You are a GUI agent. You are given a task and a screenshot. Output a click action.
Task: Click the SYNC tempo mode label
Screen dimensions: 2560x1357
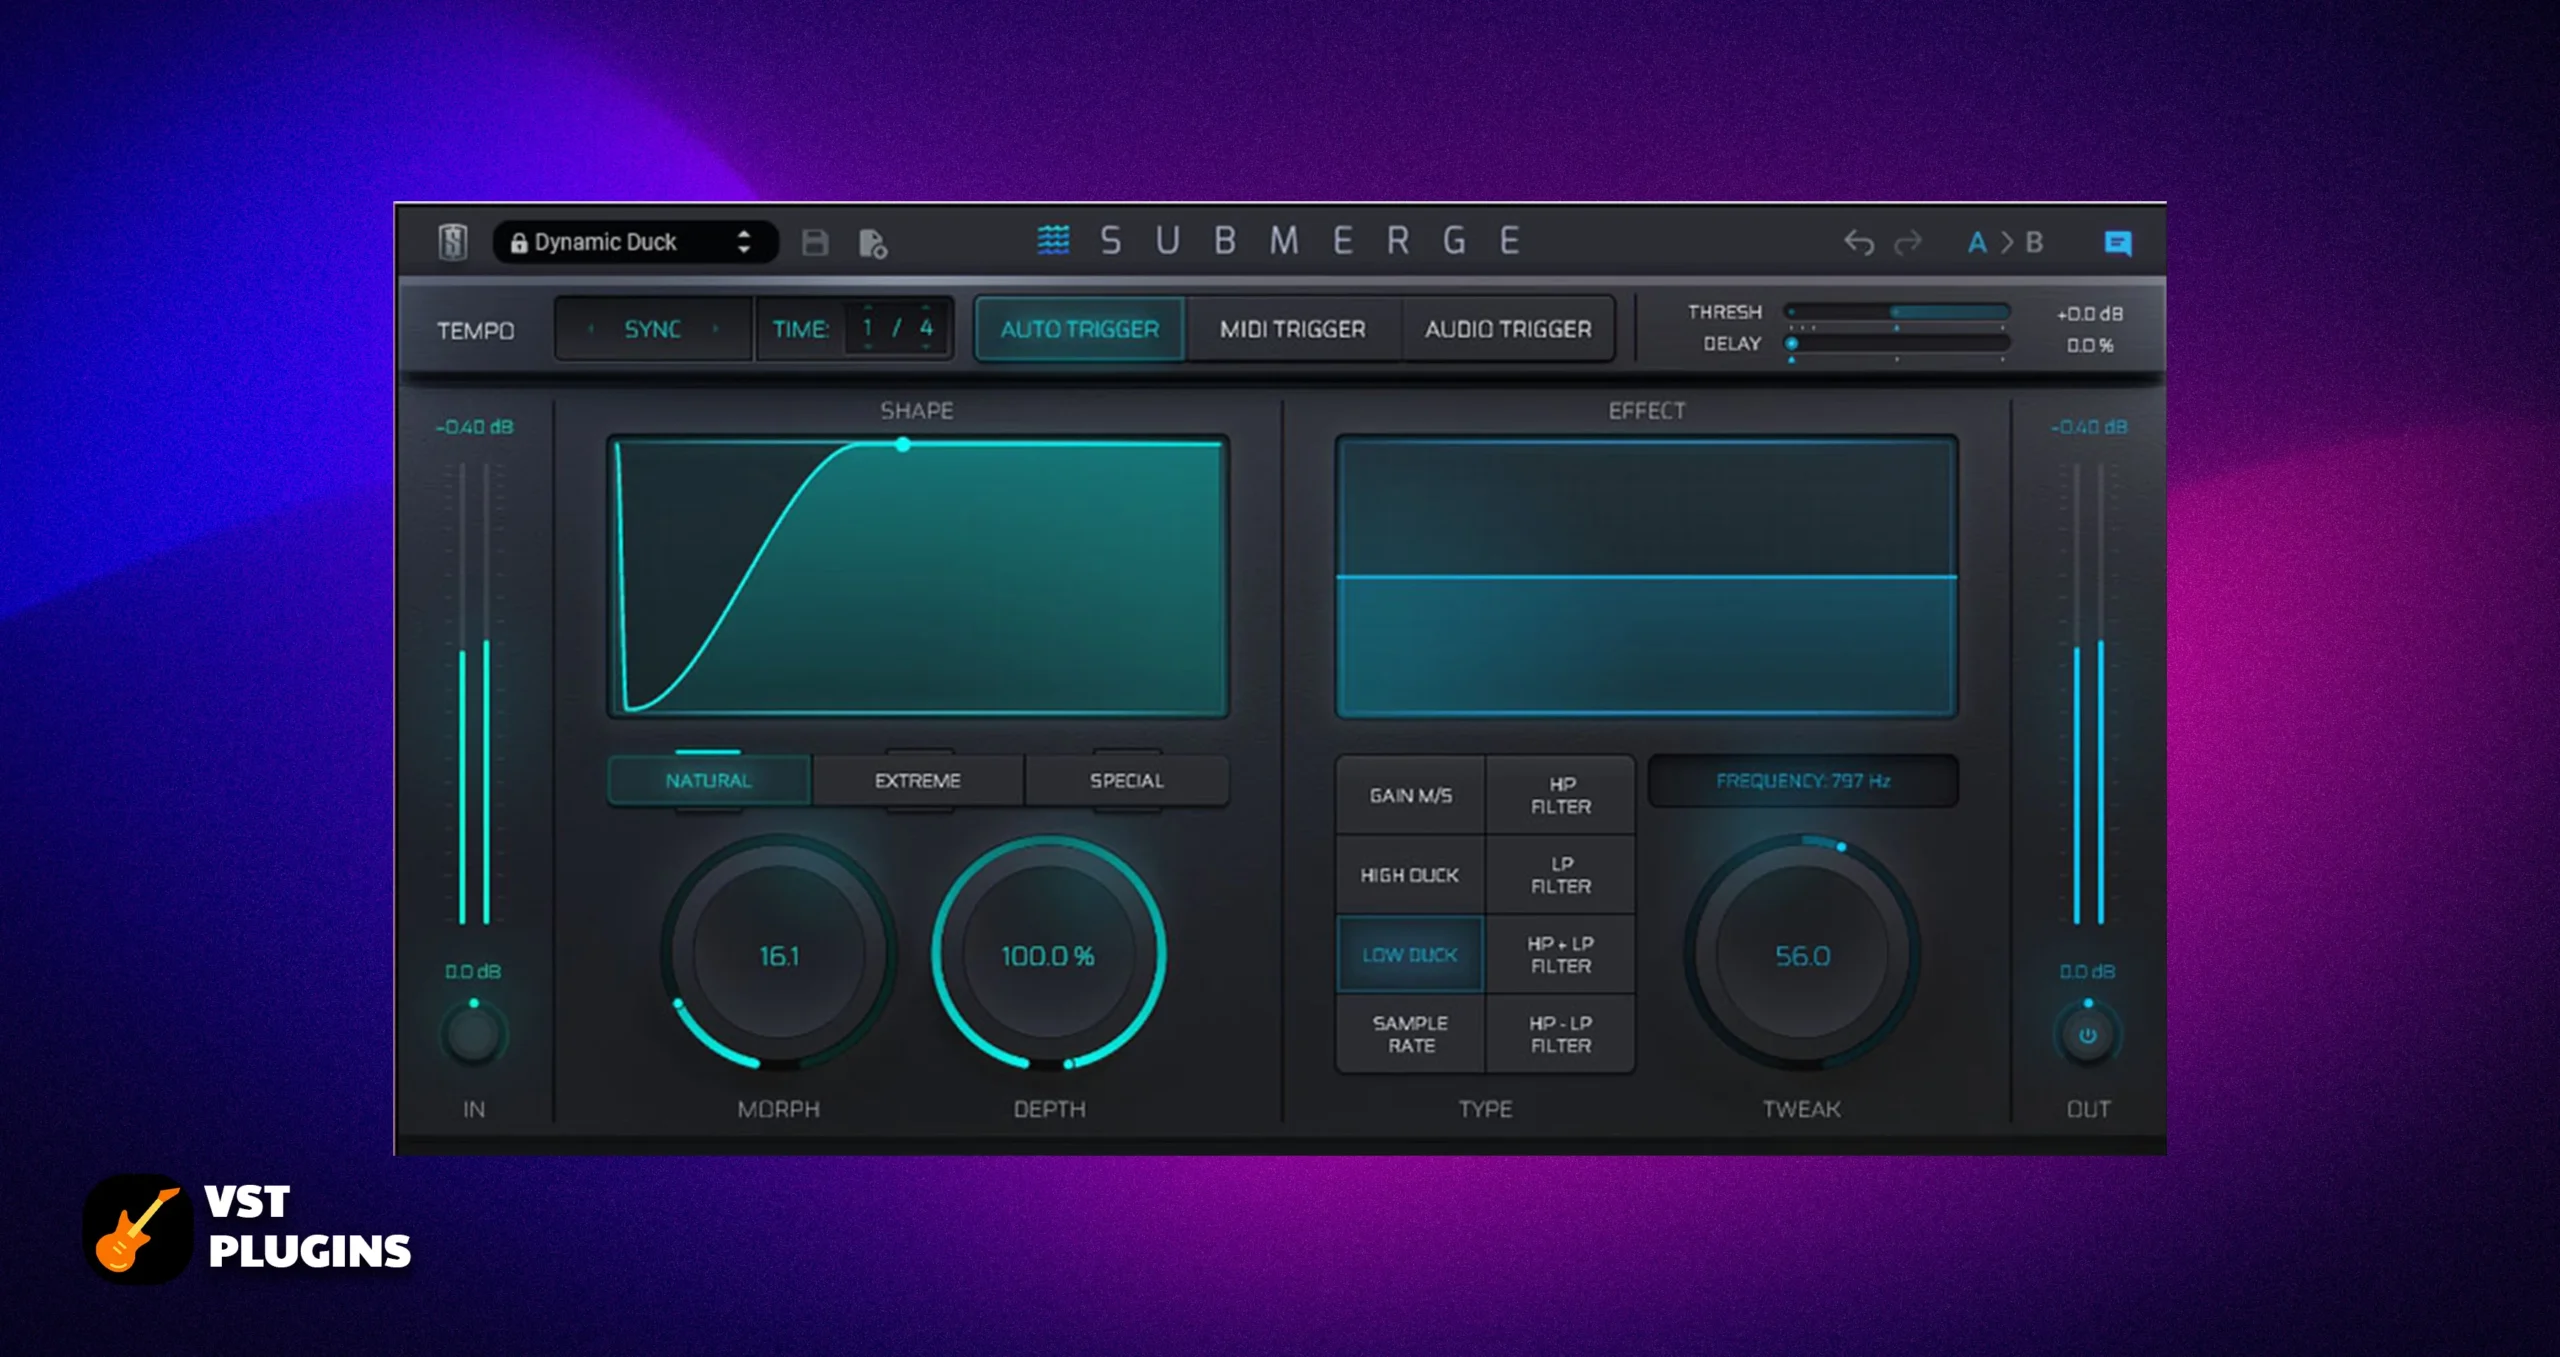click(653, 329)
